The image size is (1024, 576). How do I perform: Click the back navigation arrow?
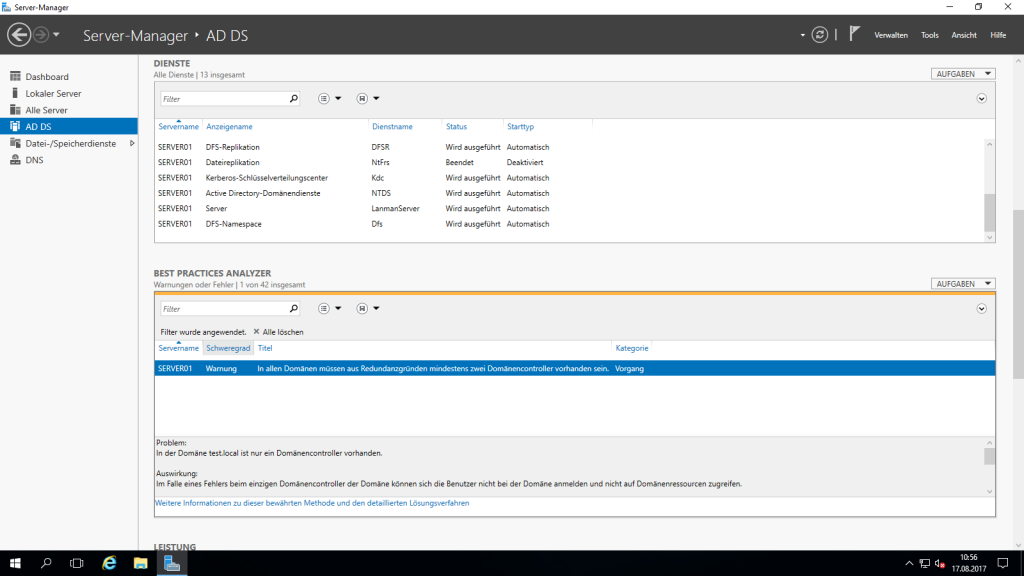pyautogui.click(x=19, y=35)
